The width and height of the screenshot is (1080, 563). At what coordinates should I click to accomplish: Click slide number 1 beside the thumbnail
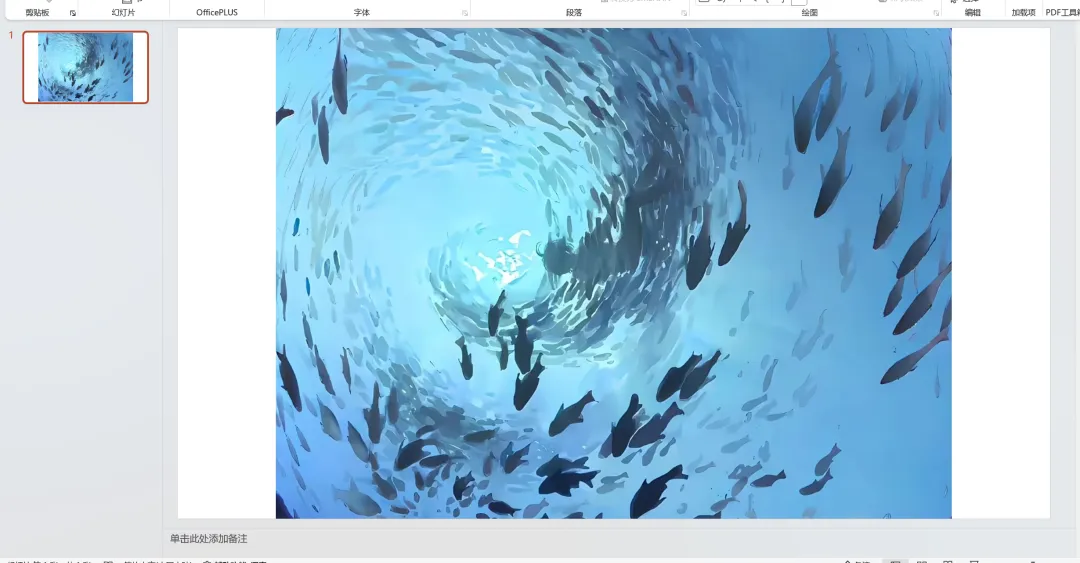click(11, 35)
